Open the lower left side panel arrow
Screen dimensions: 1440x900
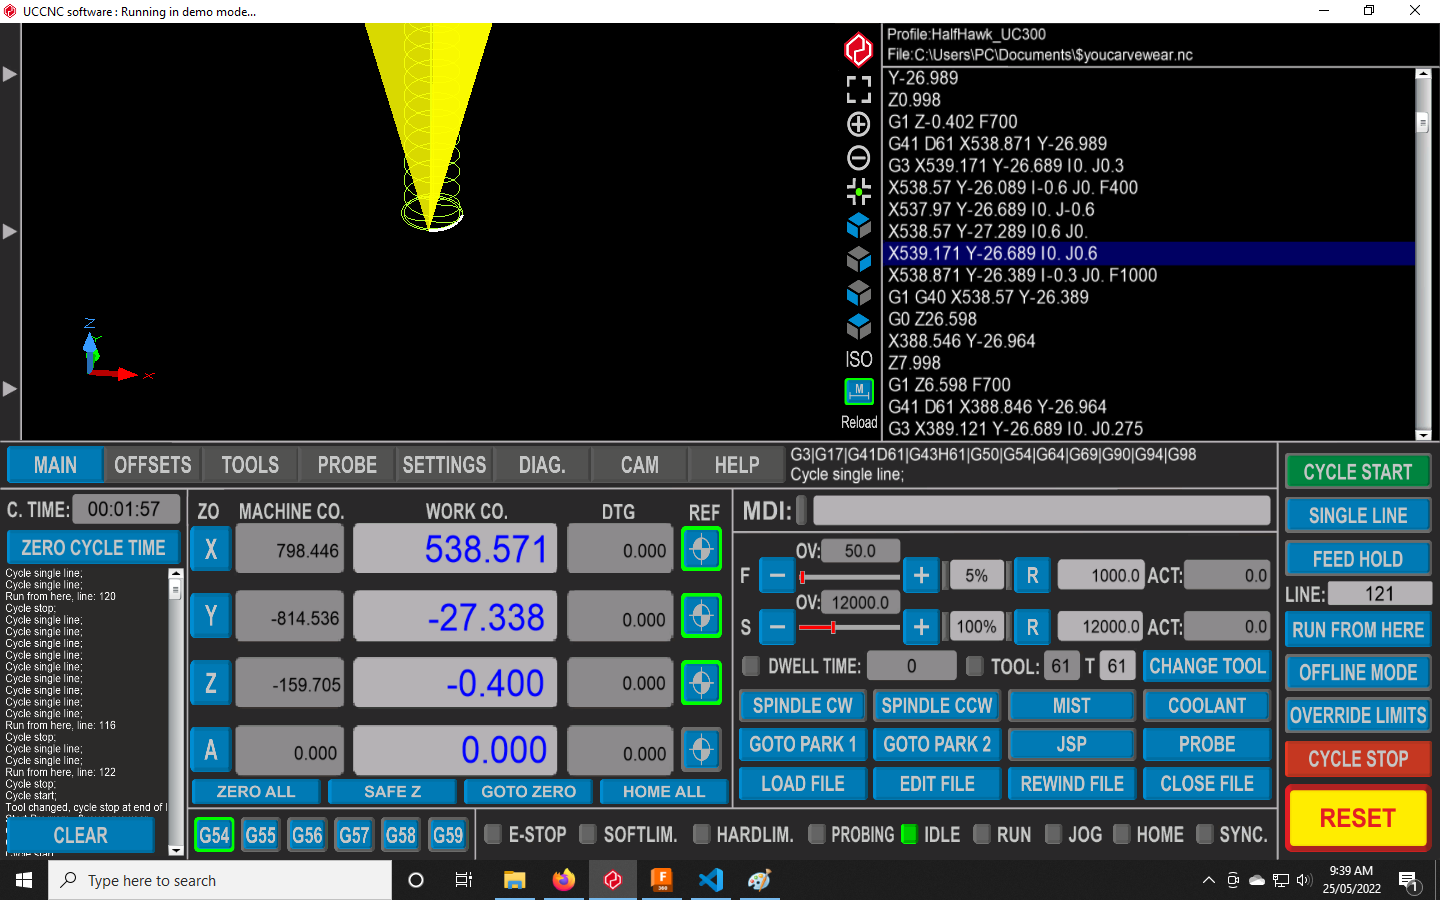9,388
